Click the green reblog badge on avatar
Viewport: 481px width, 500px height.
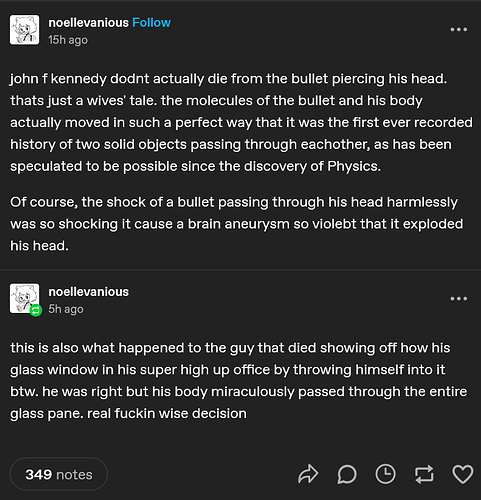pos(36,310)
